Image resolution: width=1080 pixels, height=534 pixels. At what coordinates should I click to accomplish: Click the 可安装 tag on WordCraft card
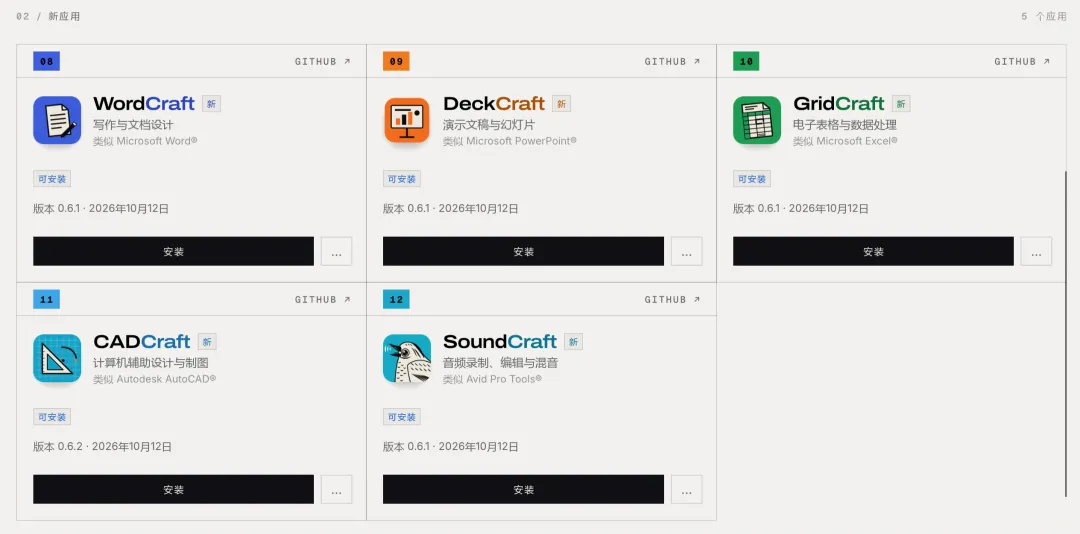[52, 179]
